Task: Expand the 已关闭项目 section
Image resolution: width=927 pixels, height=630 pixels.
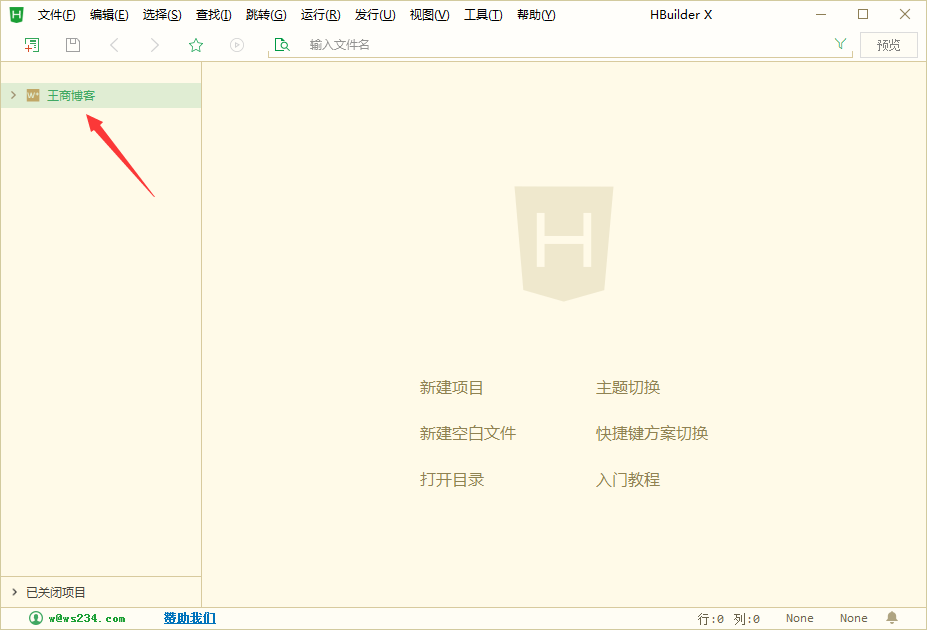Action: (14, 592)
